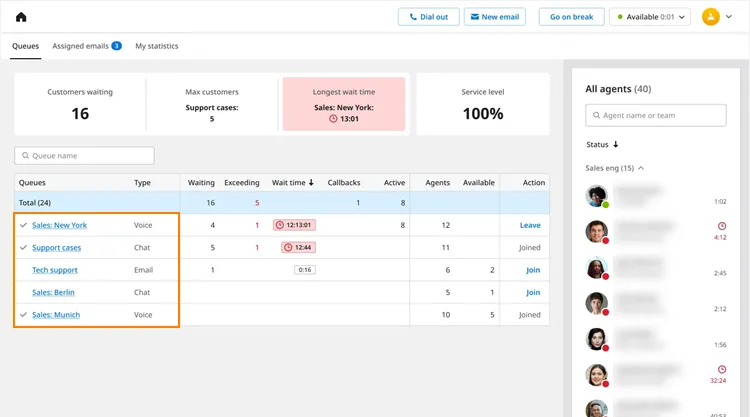Open the Support cases queue link
Image resolution: width=750 pixels, height=417 pixels.
56,248
